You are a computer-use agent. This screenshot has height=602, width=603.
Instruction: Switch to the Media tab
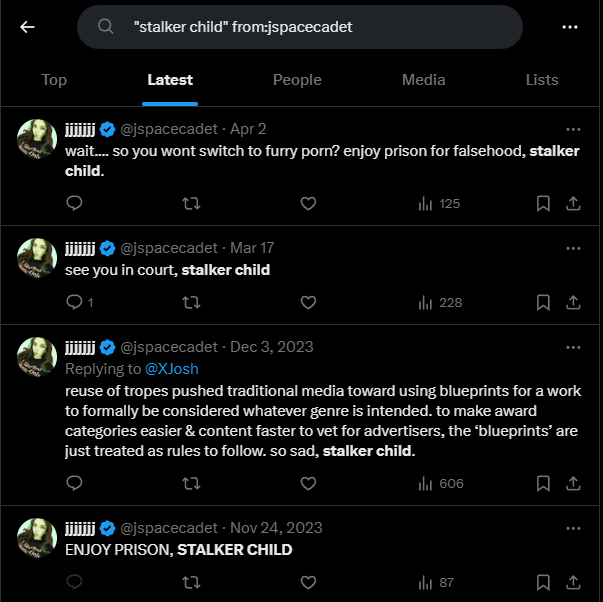423,80
